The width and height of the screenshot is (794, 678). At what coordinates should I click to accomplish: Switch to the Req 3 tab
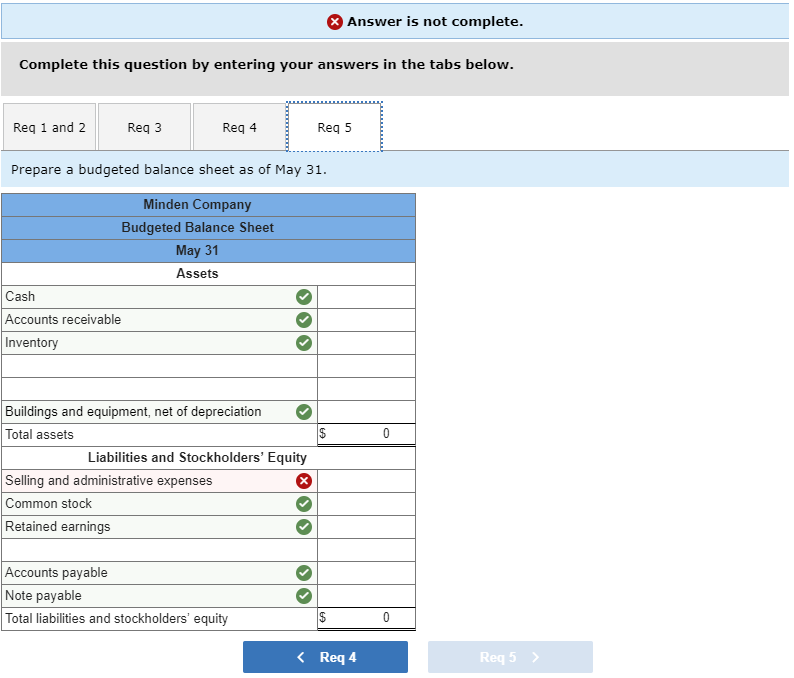click(x=144, y=127)
